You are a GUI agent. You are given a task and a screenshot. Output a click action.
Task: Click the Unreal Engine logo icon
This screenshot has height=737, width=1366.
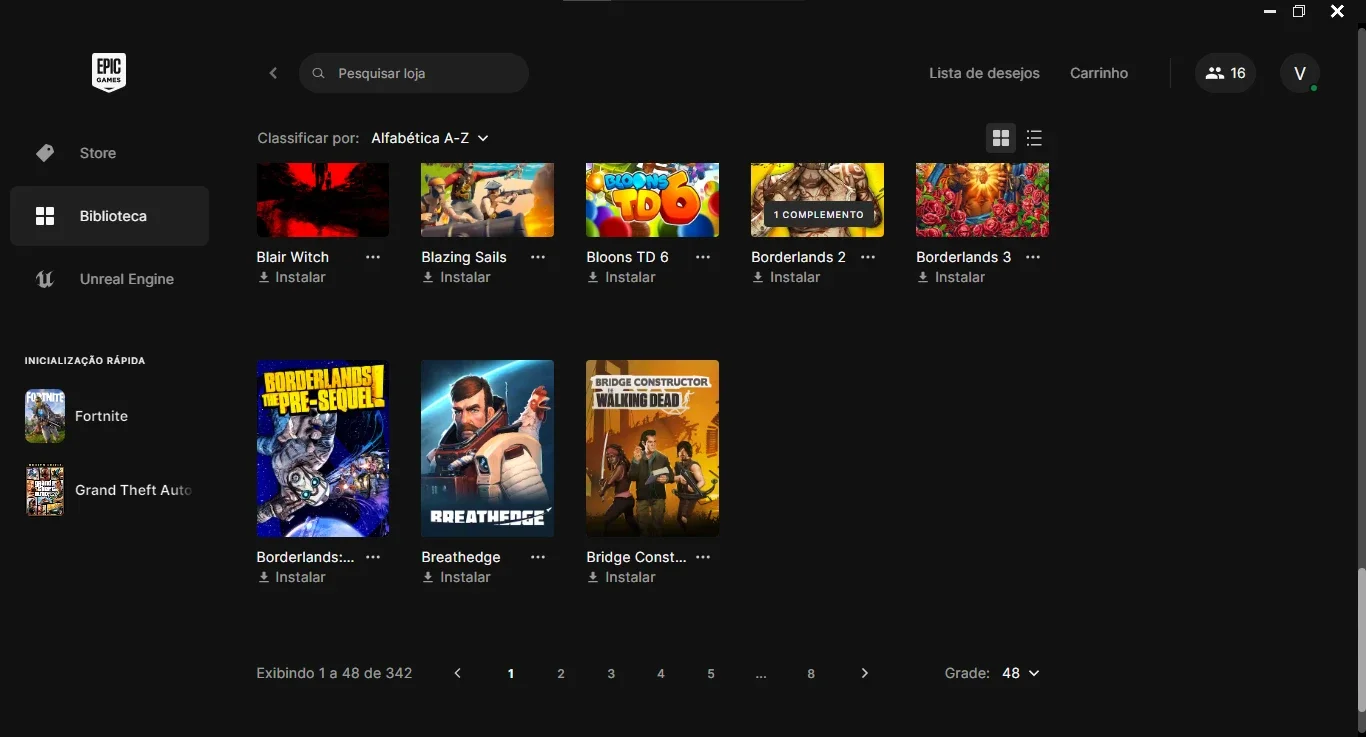pyautogui.click(x=45, y=279)
